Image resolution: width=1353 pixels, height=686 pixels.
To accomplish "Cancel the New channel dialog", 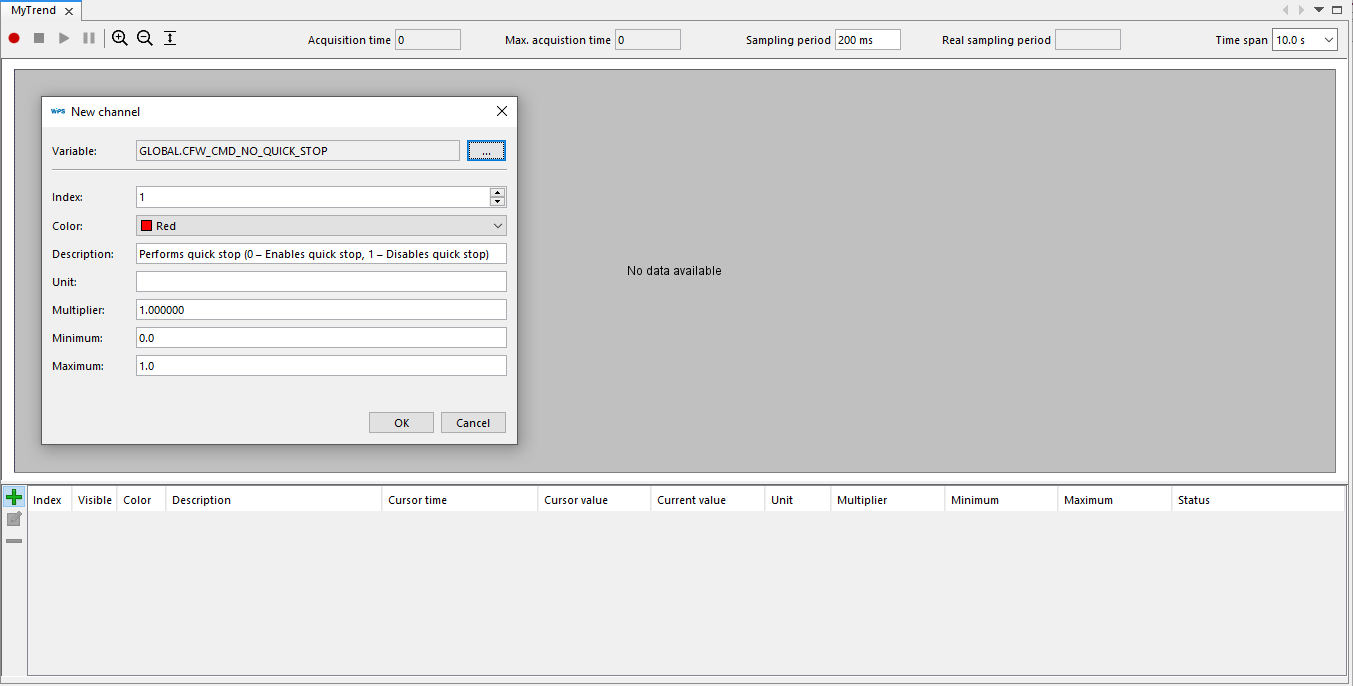I will (x=473, y=422).
